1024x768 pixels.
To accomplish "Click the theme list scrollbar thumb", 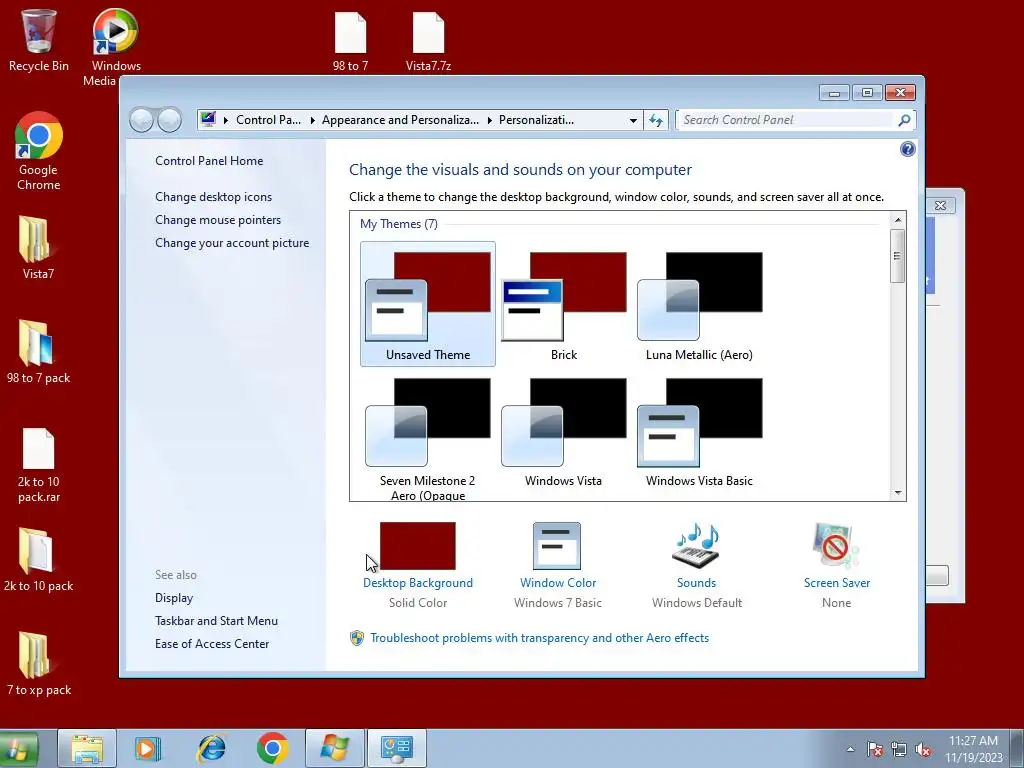I will pos(898,255).
